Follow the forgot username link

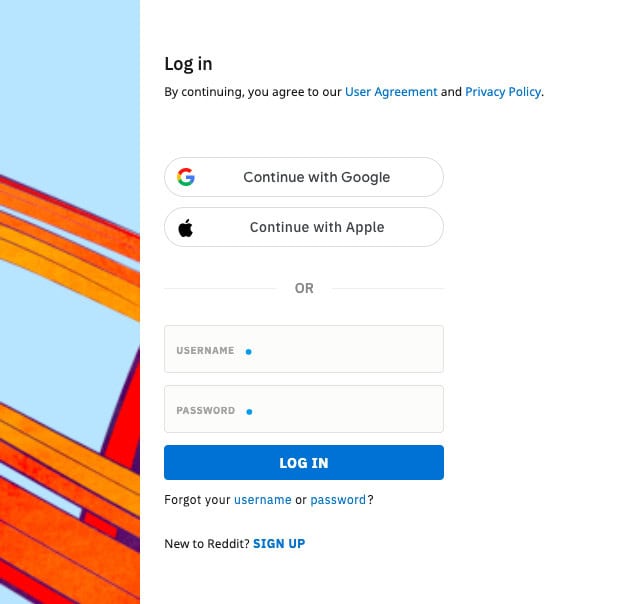(x=263, y=500)
